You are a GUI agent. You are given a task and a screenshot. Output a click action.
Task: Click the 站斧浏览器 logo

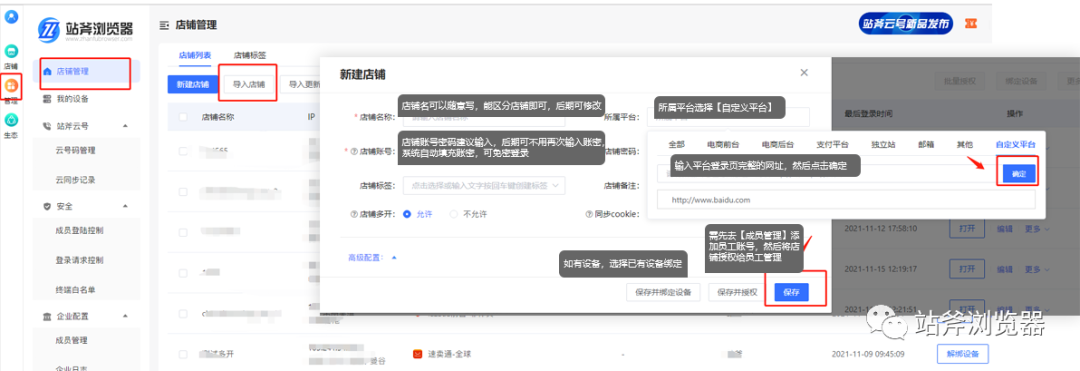point(85,30)
